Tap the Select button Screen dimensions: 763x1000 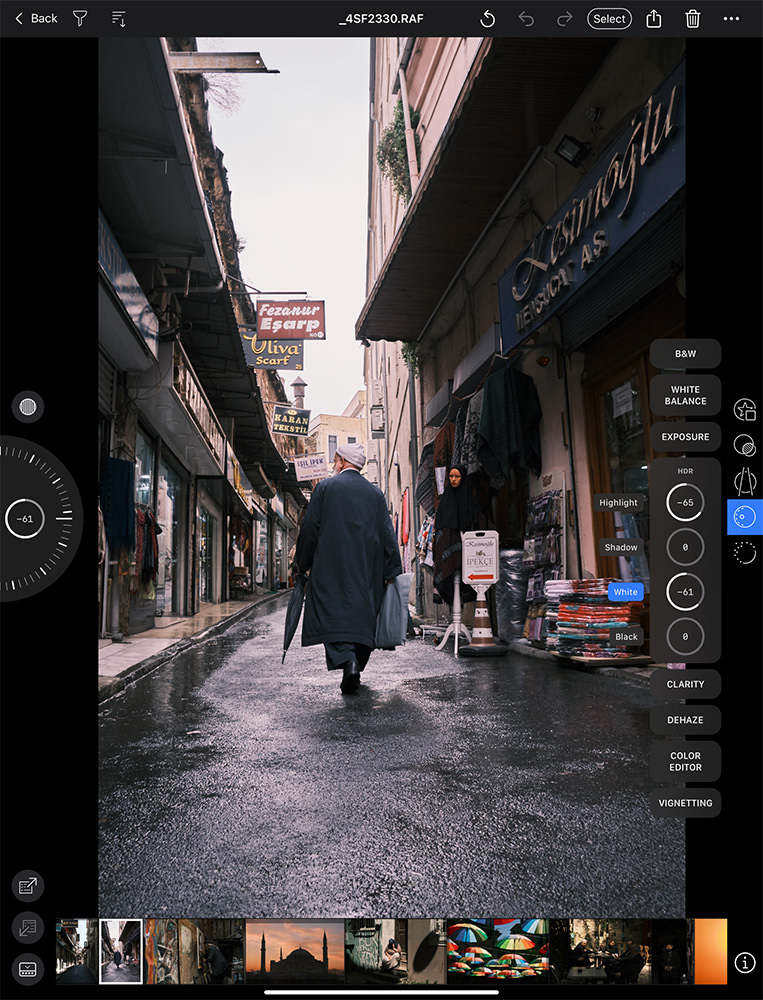coord(609,18)
